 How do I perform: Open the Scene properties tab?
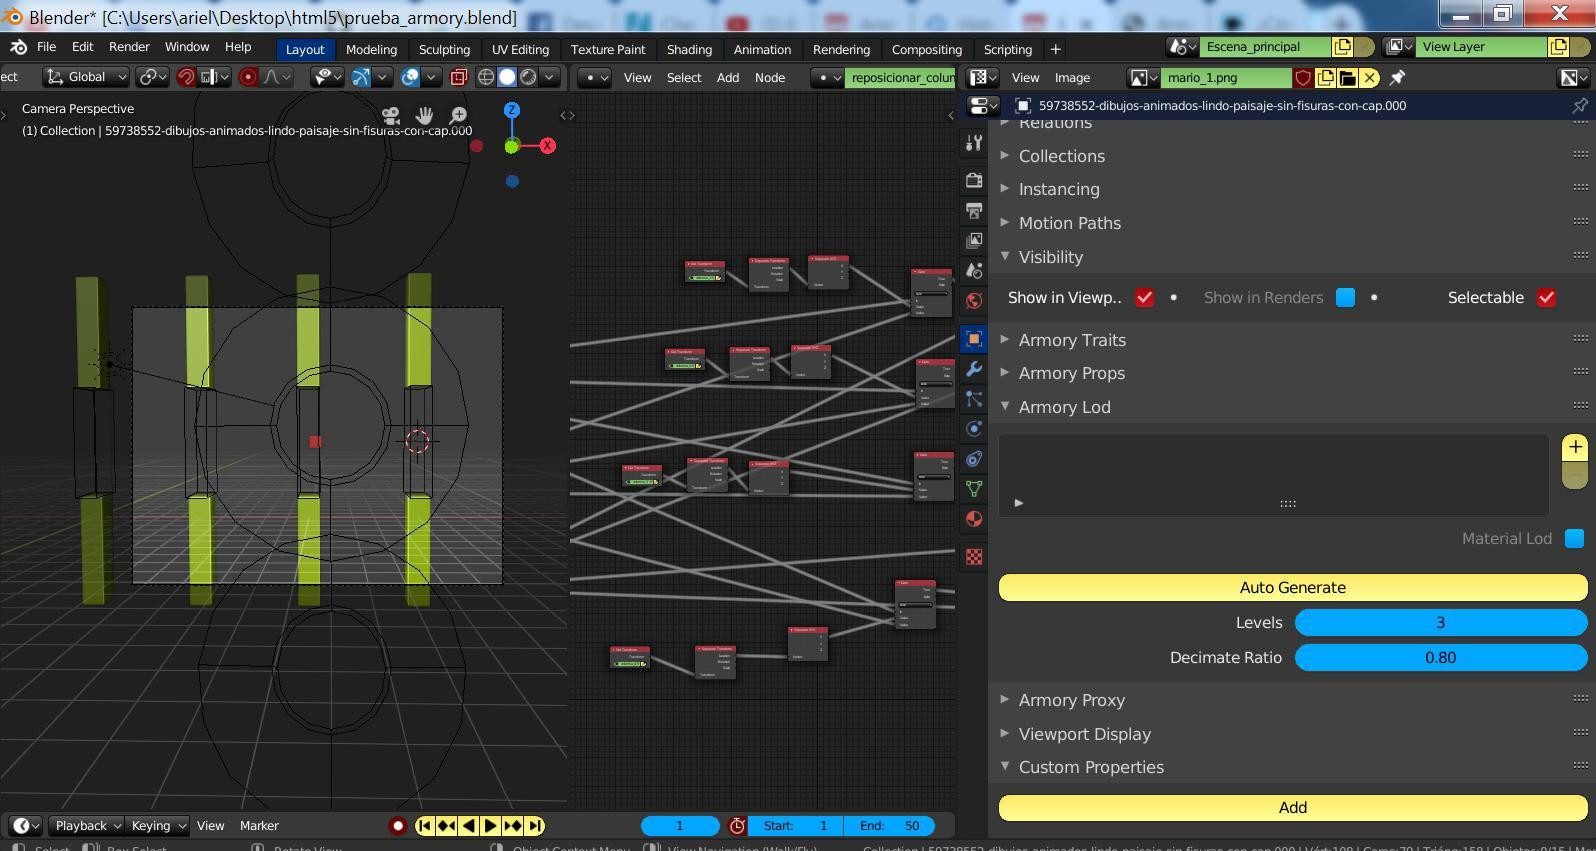[974, 270]
